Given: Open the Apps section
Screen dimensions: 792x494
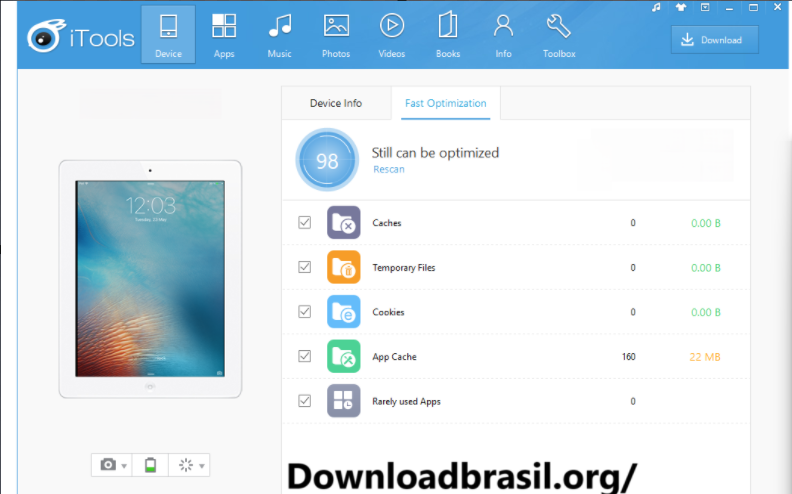Looking at the screenshot, I should [224, 34].
